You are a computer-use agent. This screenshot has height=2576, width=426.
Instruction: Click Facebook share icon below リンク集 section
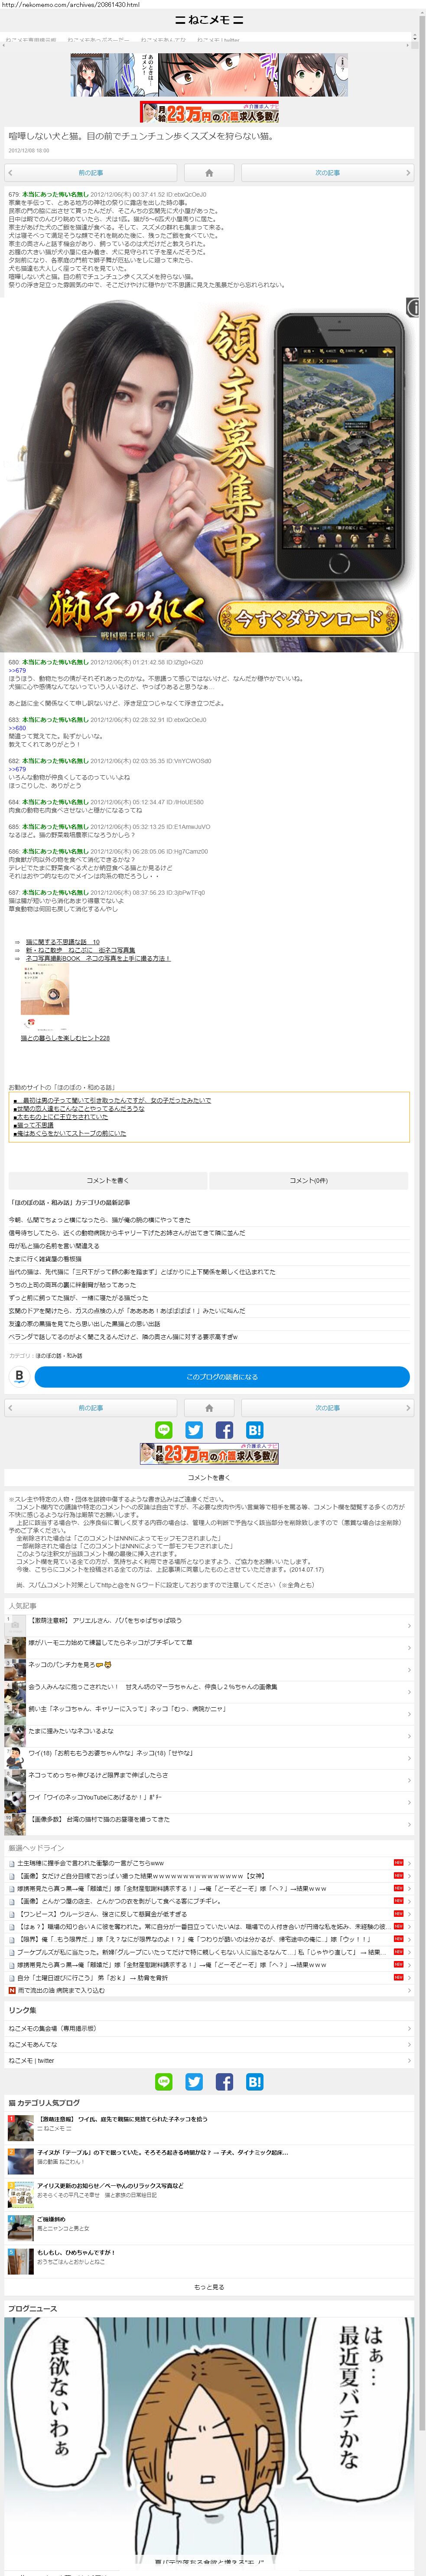(x=224, y=2081)
